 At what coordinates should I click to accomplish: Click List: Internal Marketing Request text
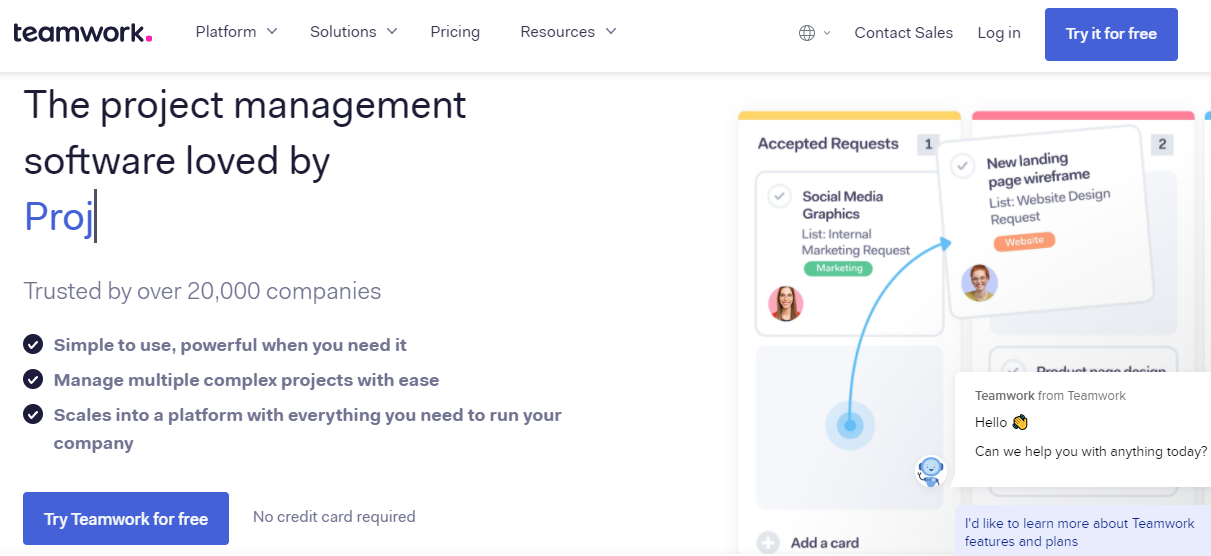coord(856,242)
